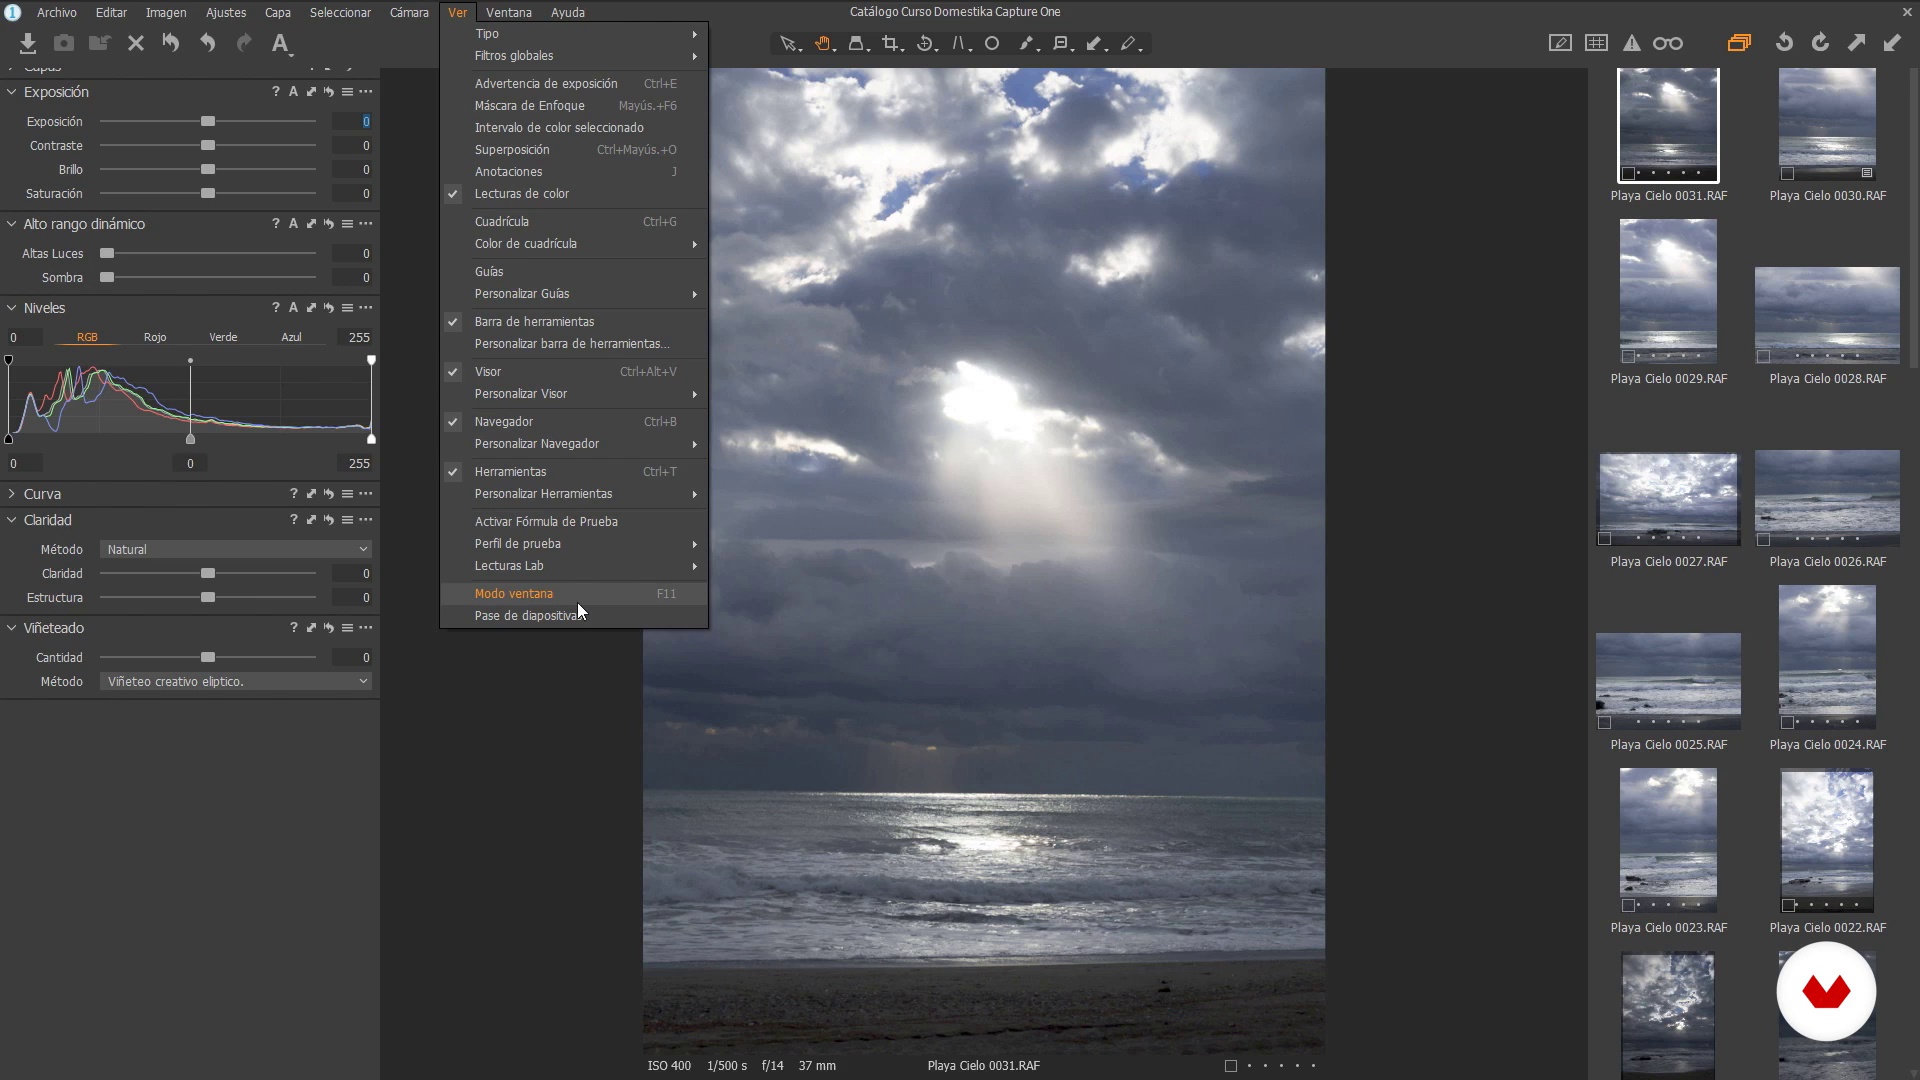Select the Crop tool
The height and width of the screenshot is (1080, 1920).
[891, 44]
